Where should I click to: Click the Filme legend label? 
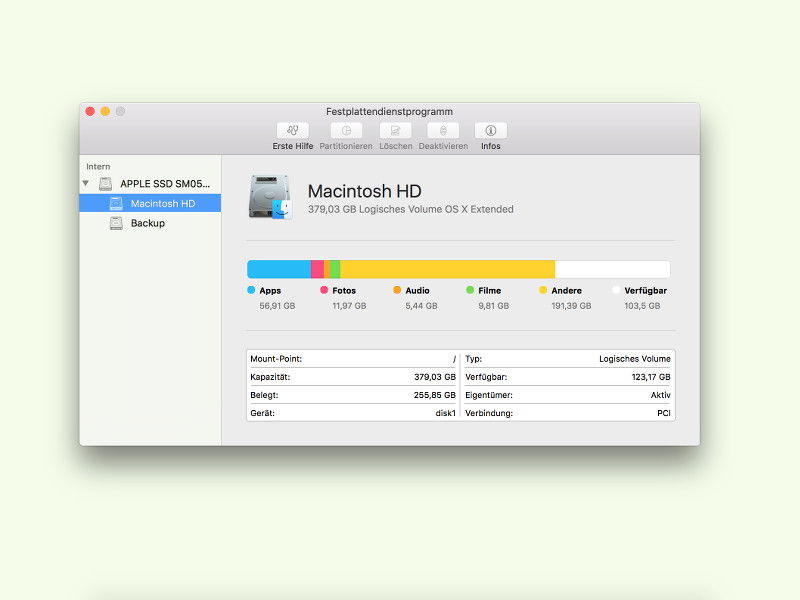(489, 290)
